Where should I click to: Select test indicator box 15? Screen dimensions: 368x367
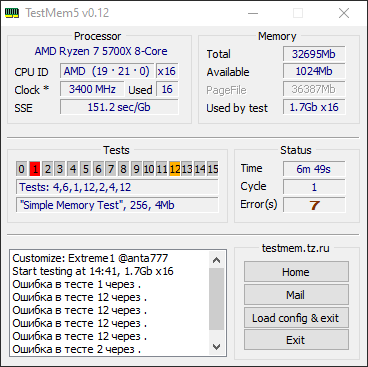pyautogui.click(x=213, y=169)
